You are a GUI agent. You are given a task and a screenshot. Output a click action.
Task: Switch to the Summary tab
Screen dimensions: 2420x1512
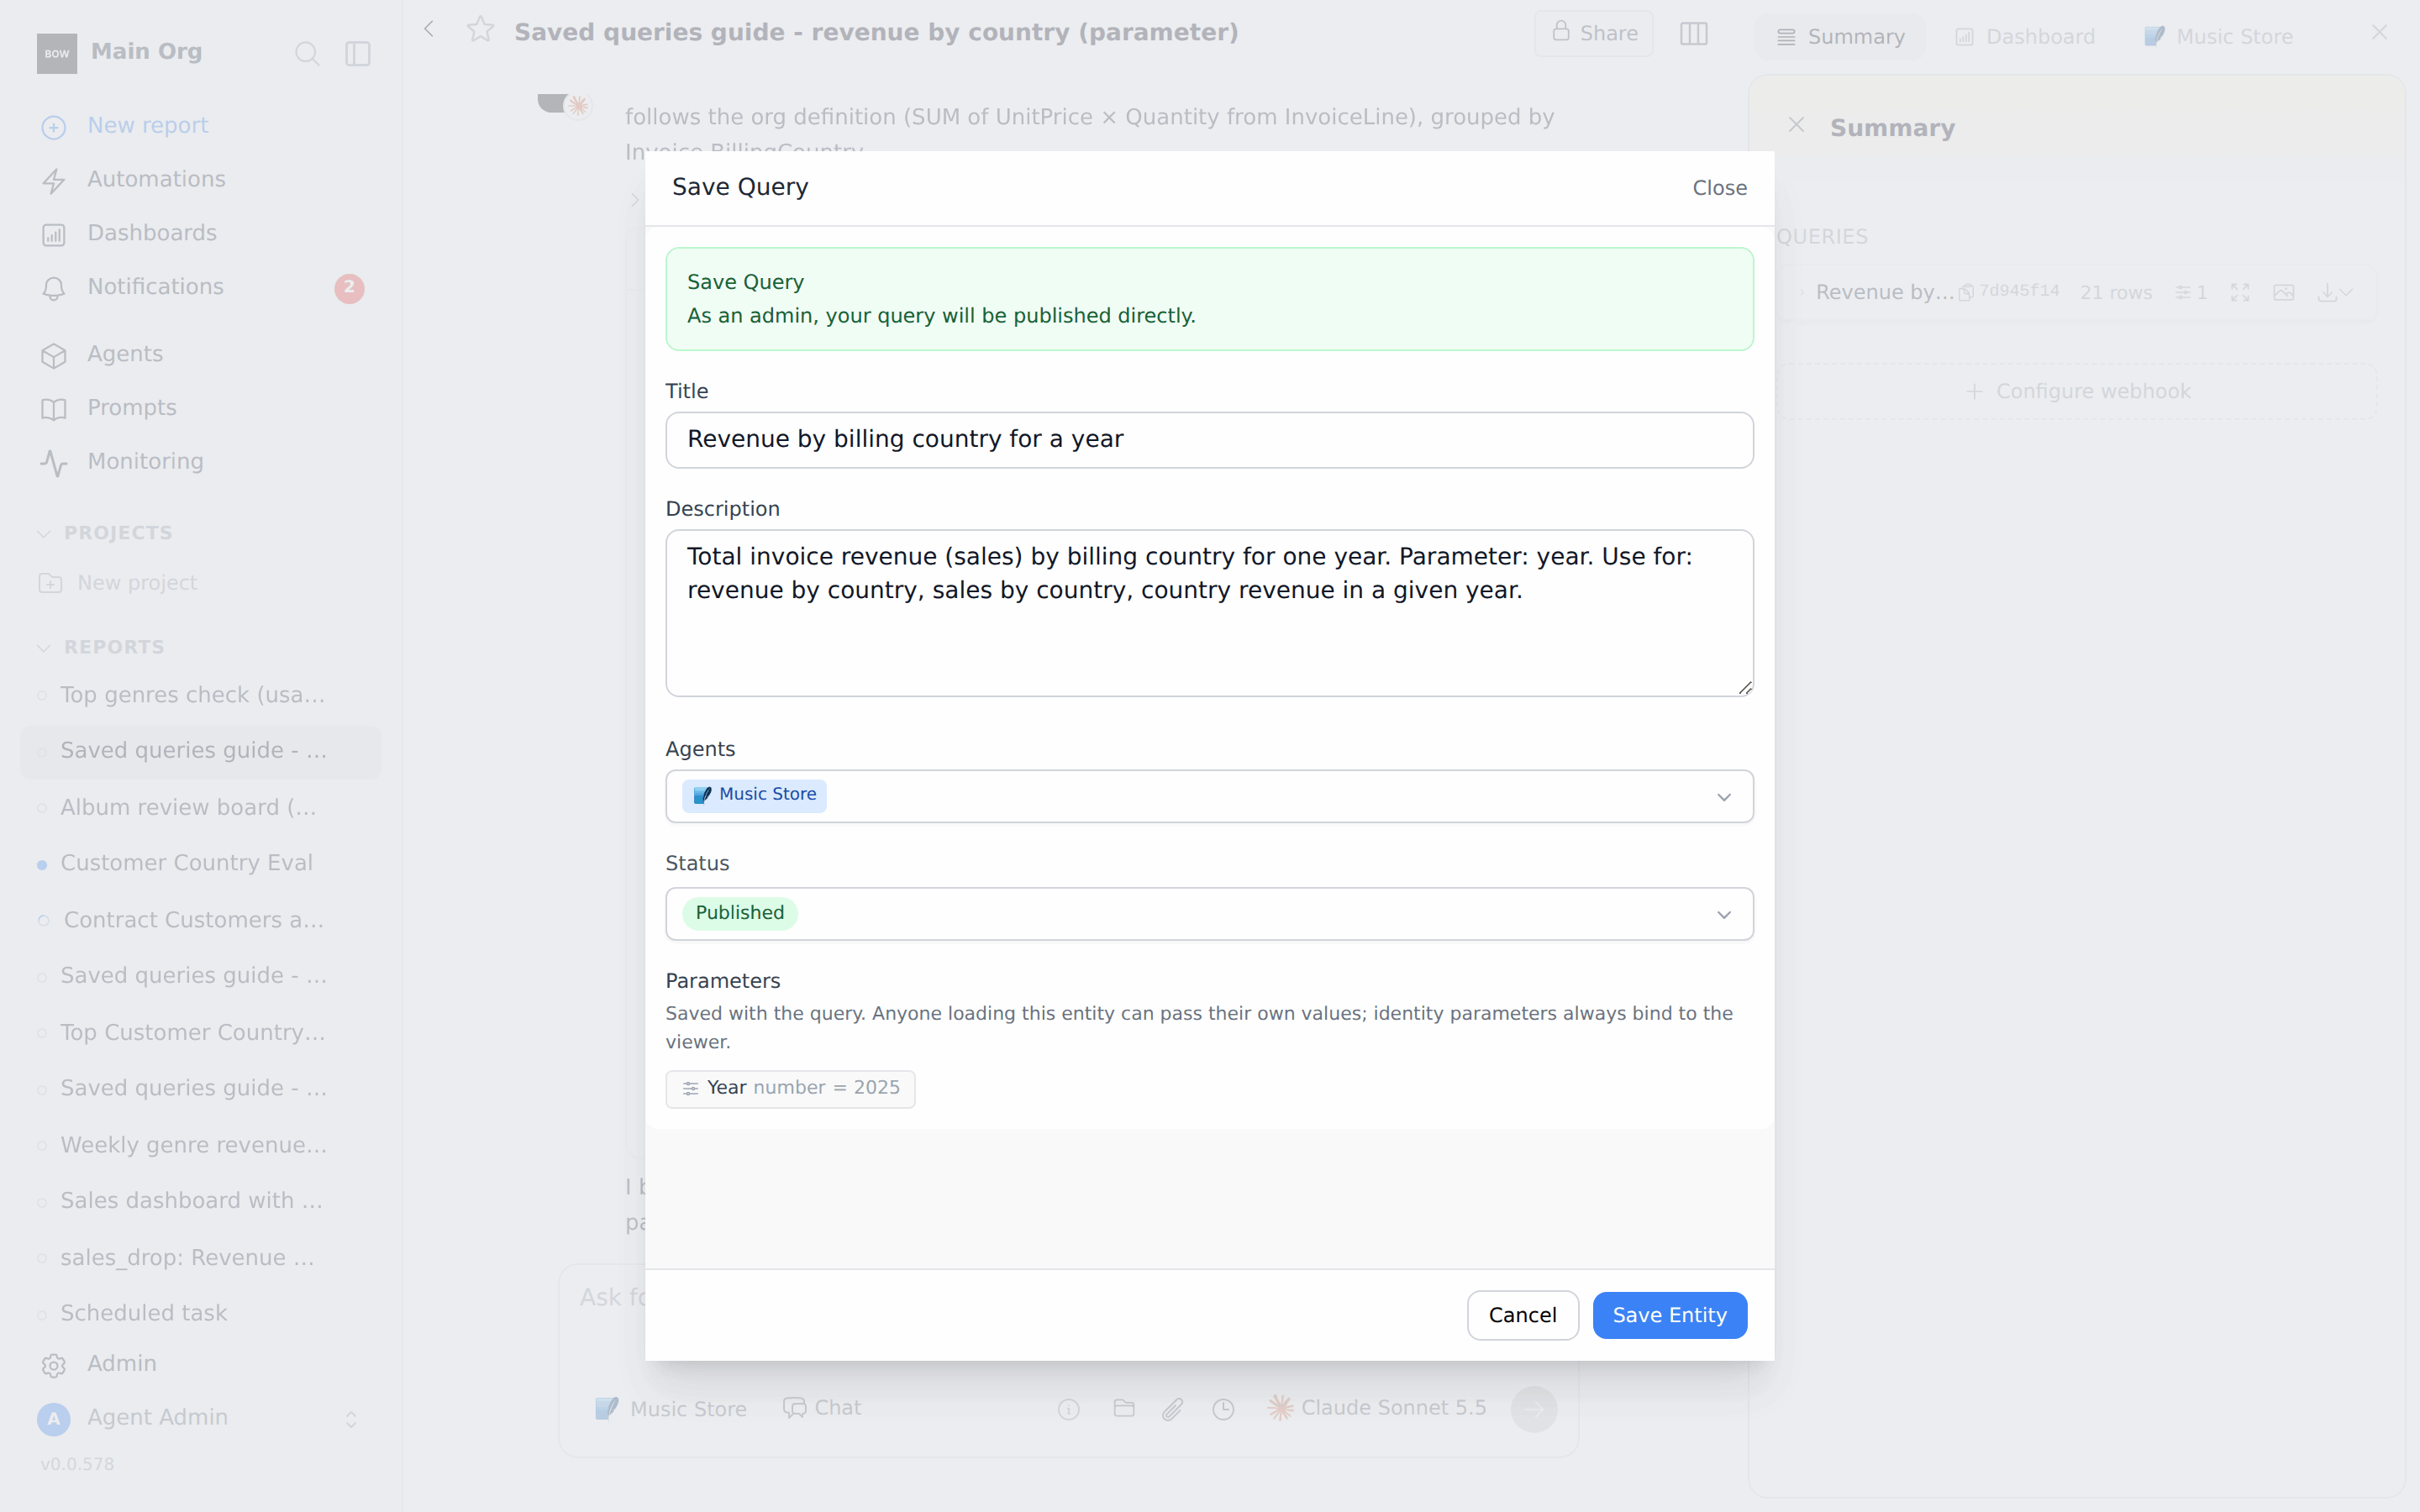pos(1840,37)
